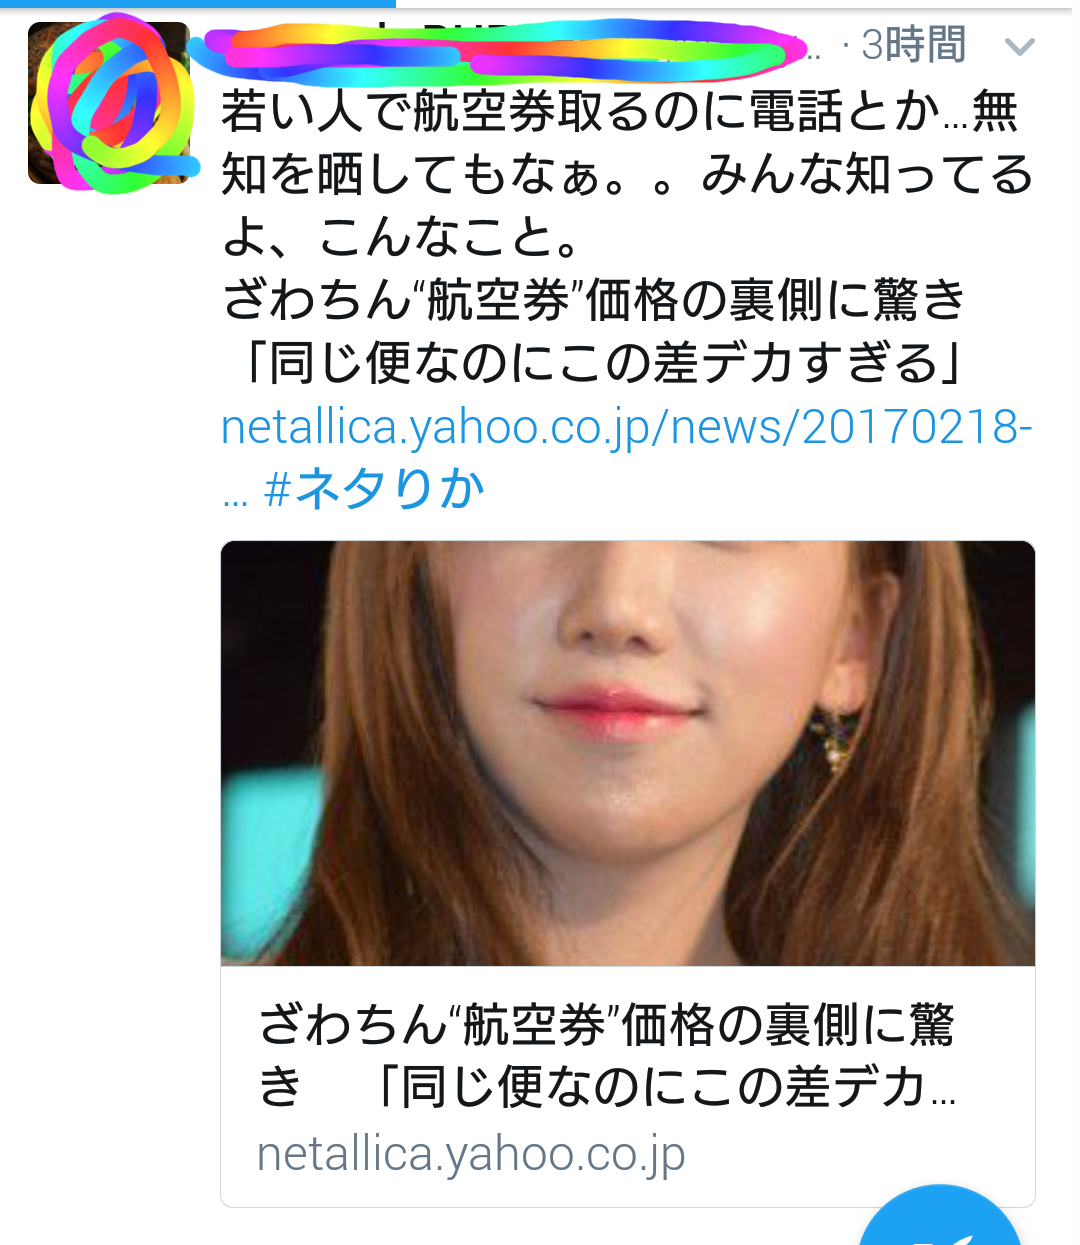Screen dimensions: 1080x1245
Task: Click the 3時間 timestamp
Action: pos(913,46)
